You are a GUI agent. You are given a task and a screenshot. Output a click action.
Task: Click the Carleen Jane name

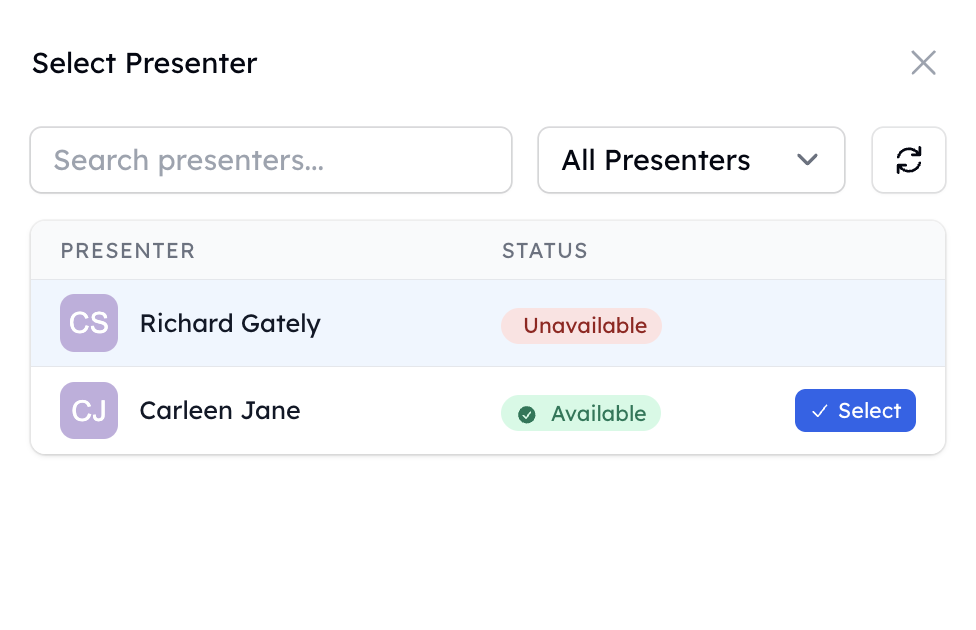(220, 411)
